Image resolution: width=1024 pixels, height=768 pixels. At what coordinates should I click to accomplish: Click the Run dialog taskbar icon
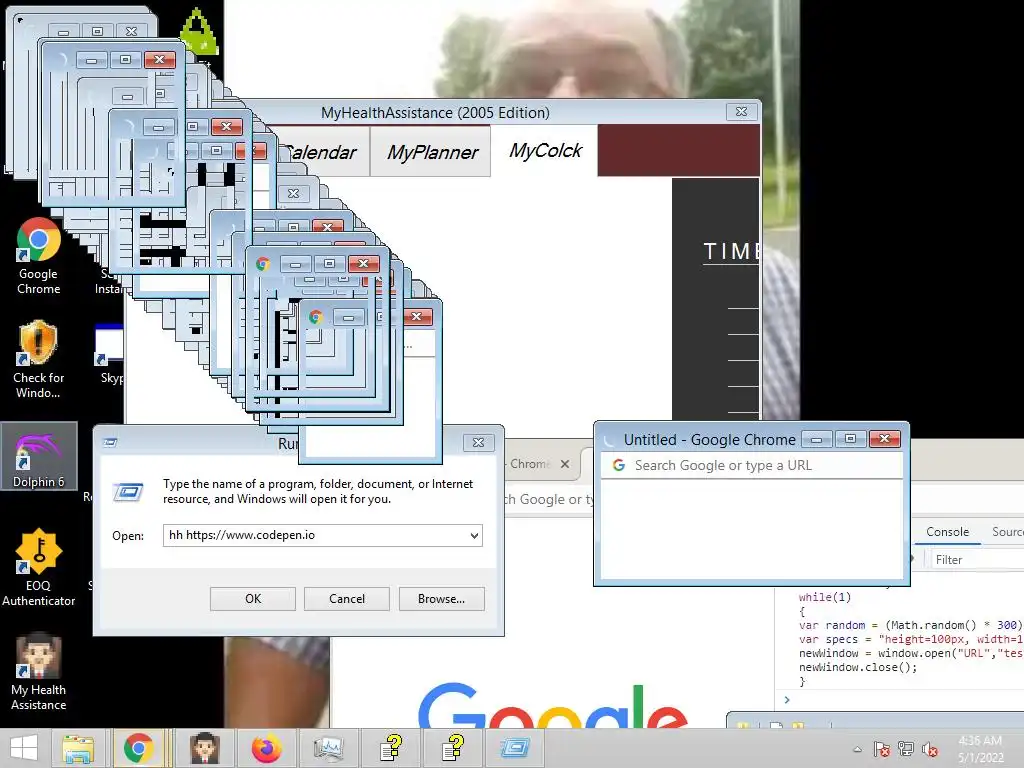[x=515, y=748]
